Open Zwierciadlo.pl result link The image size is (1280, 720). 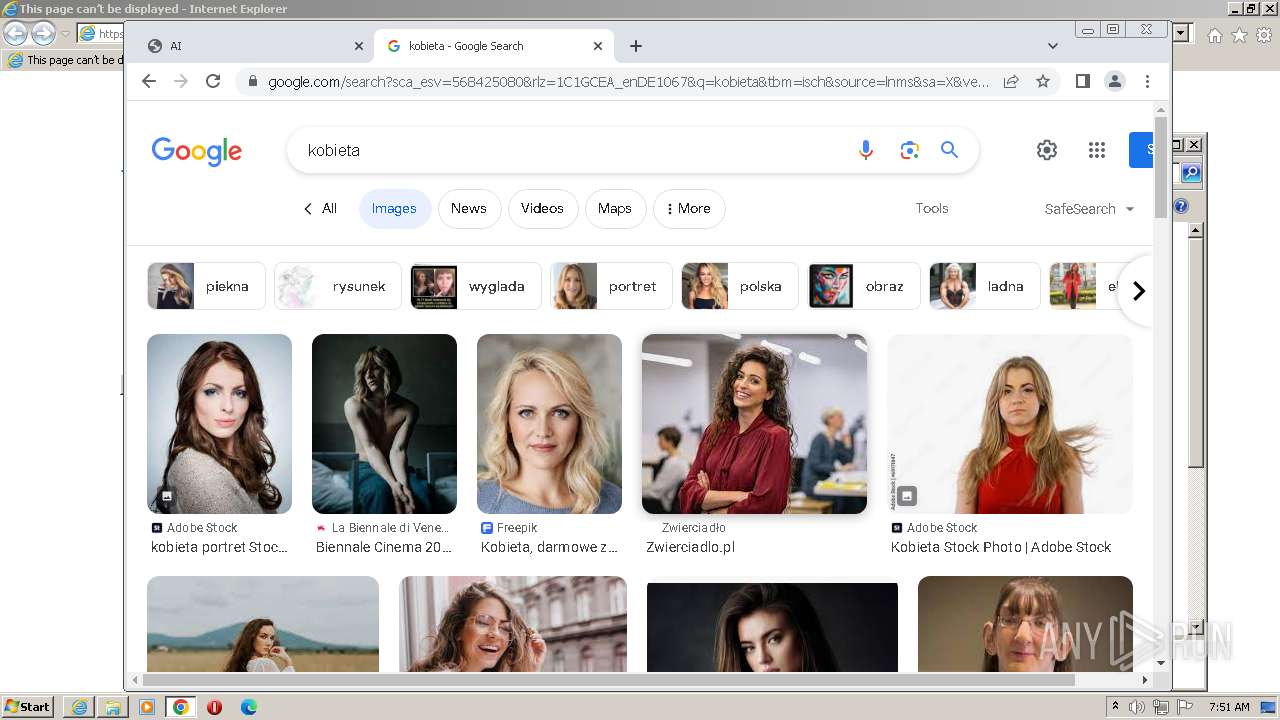[x=690, y=547]
